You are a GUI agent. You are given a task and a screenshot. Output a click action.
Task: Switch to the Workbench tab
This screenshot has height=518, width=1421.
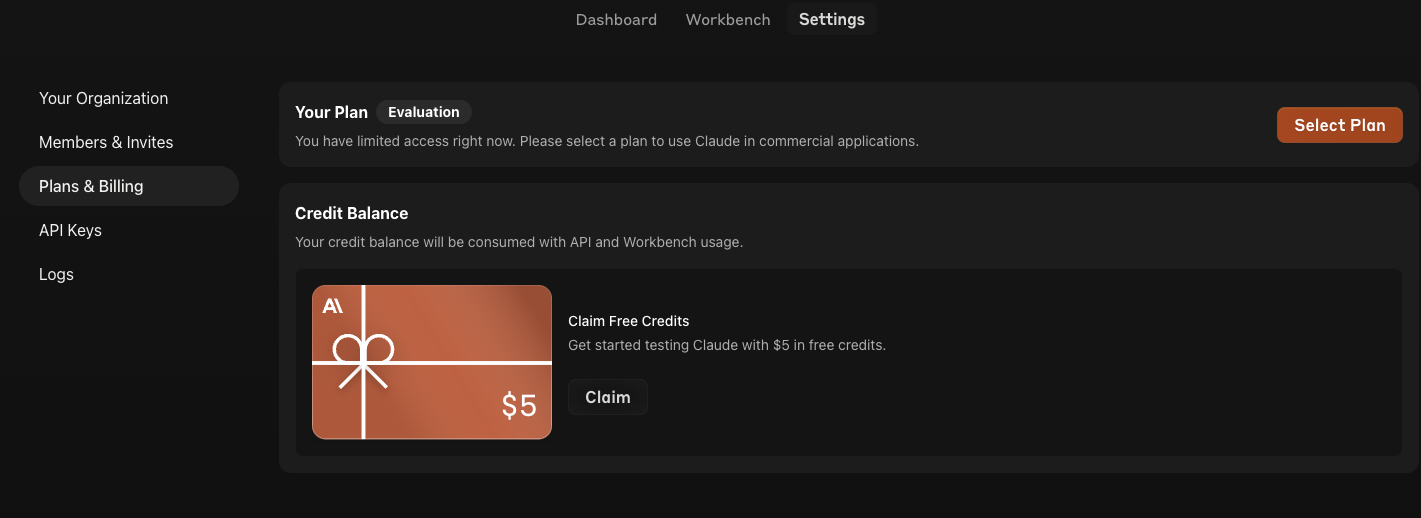[x=728, y=20]
